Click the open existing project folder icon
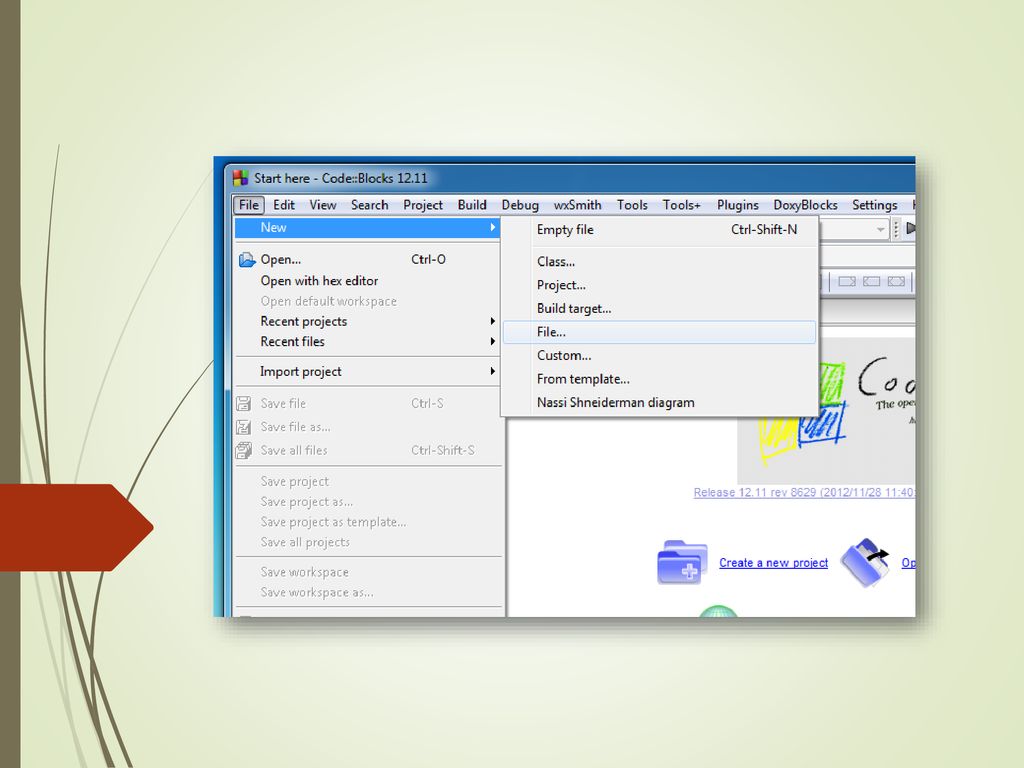The height and width of the screenshot is (768, 1024). pos(865,562)
